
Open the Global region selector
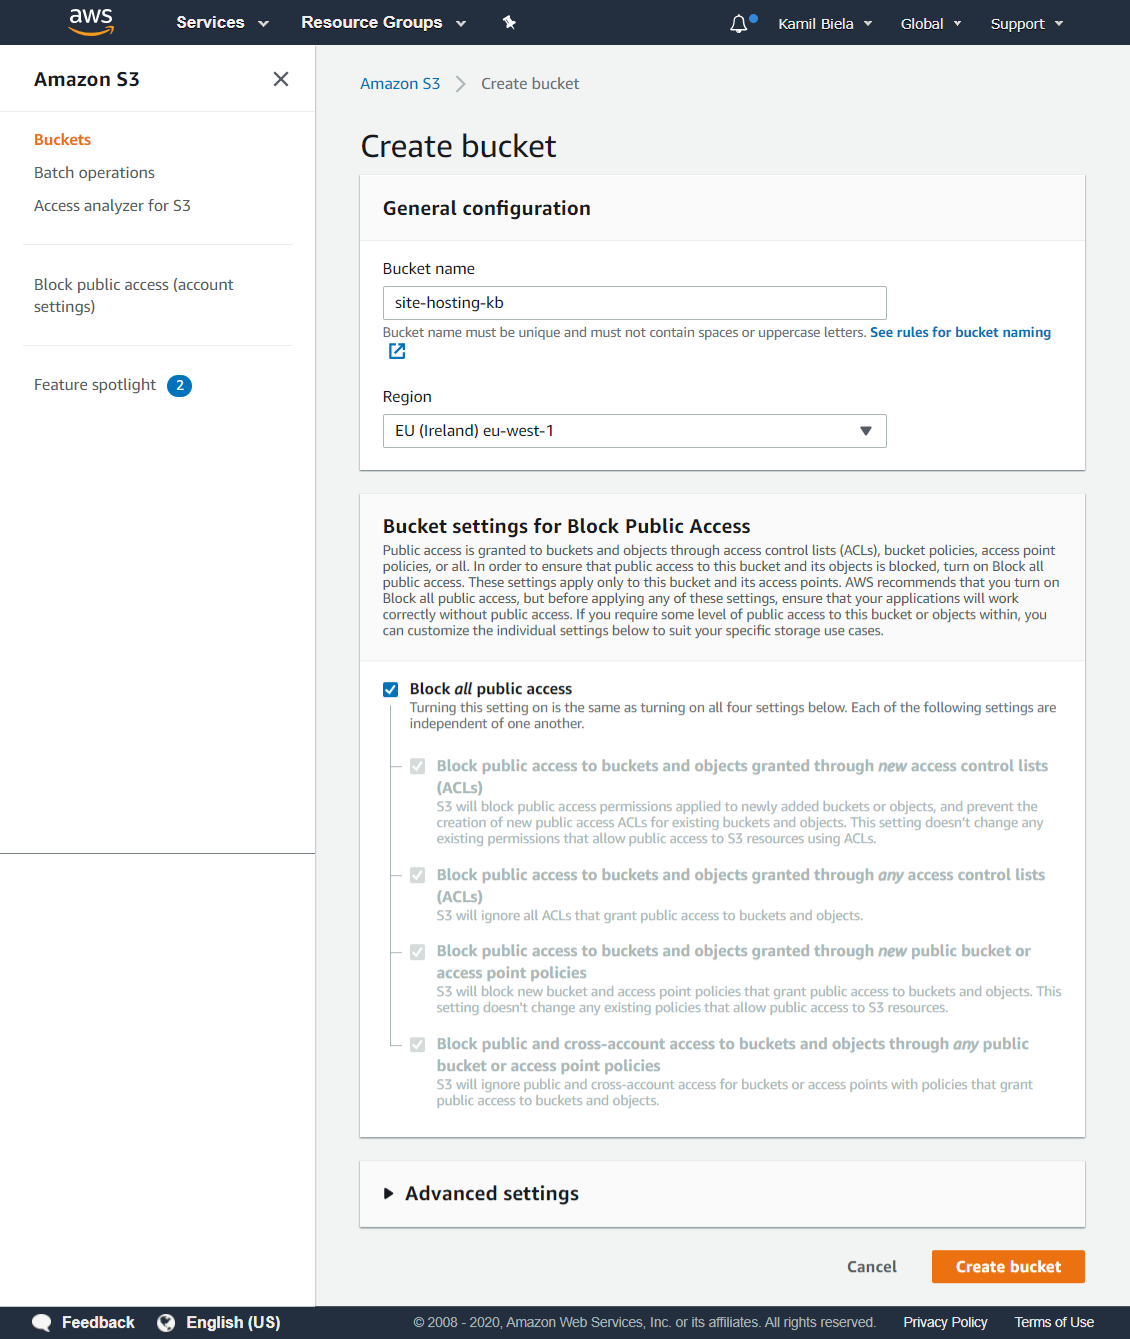coord(931,24)
